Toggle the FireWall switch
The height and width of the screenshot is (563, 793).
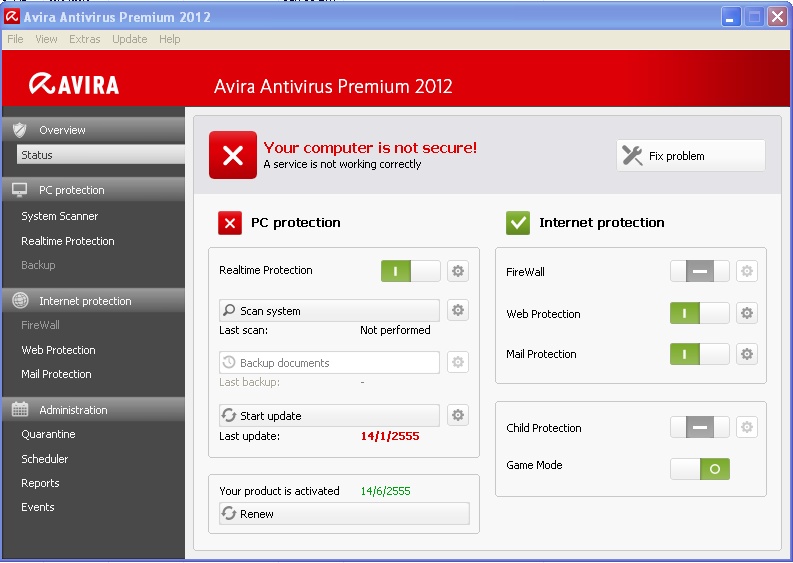[x=699, y=271]
